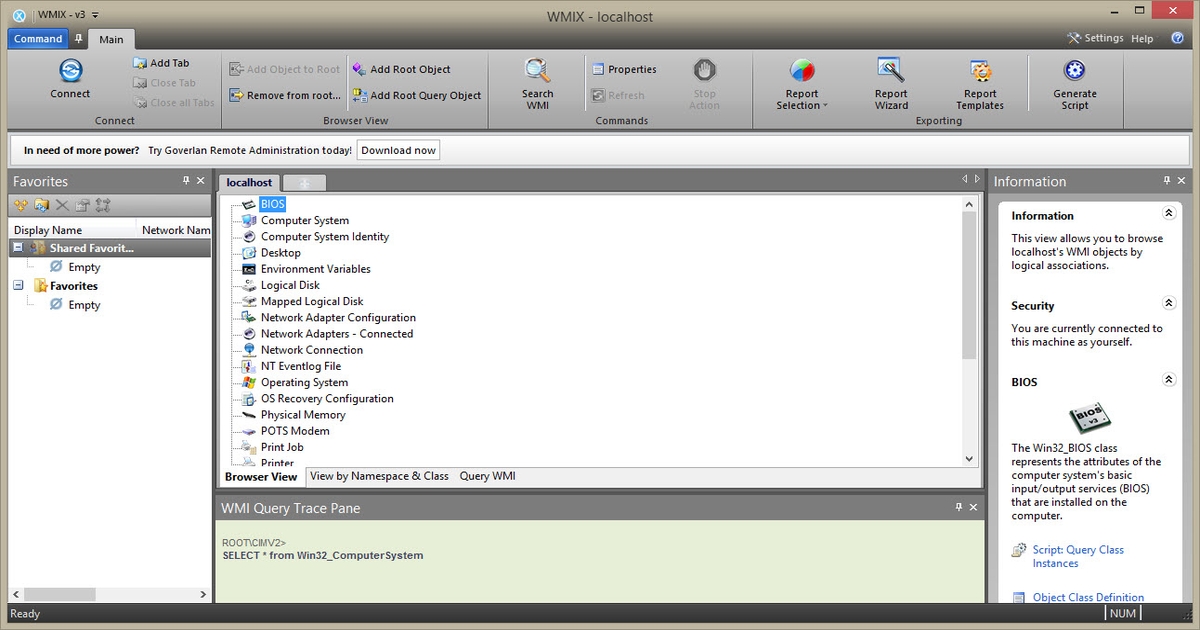Collapse the Security section in Information
Viewport: 1200px width, 630px height.
point(1168,304)
